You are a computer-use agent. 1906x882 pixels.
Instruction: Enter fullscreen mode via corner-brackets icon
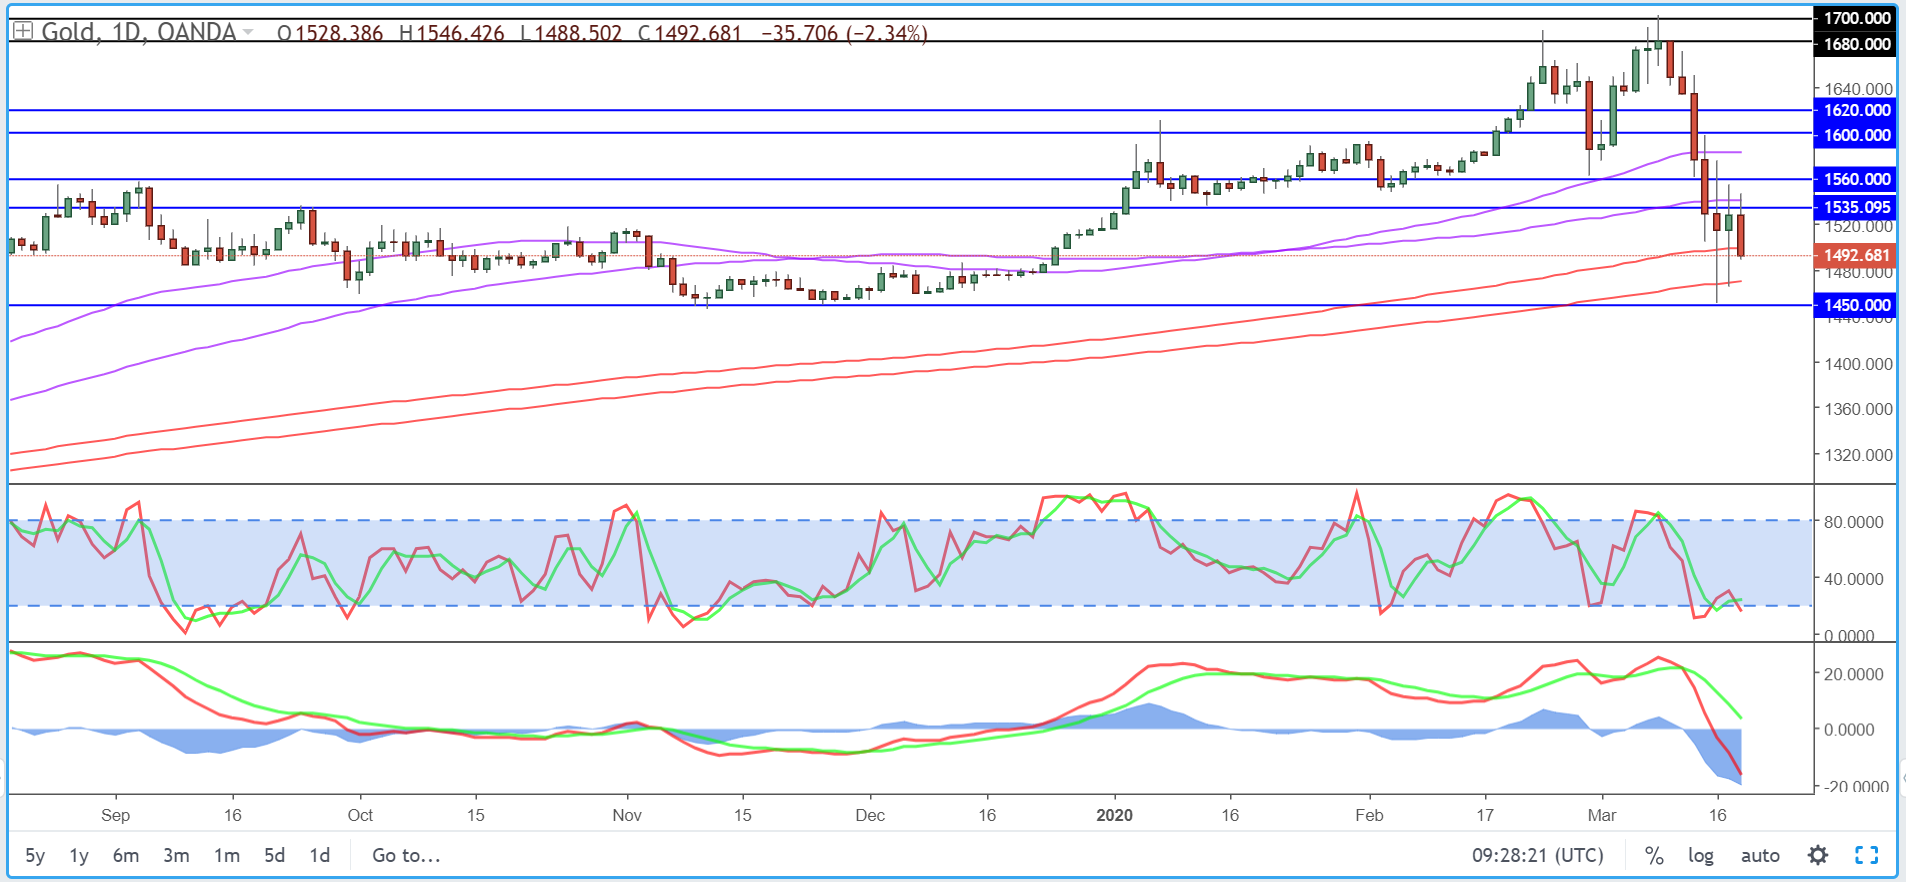(x=1866, y=855)
